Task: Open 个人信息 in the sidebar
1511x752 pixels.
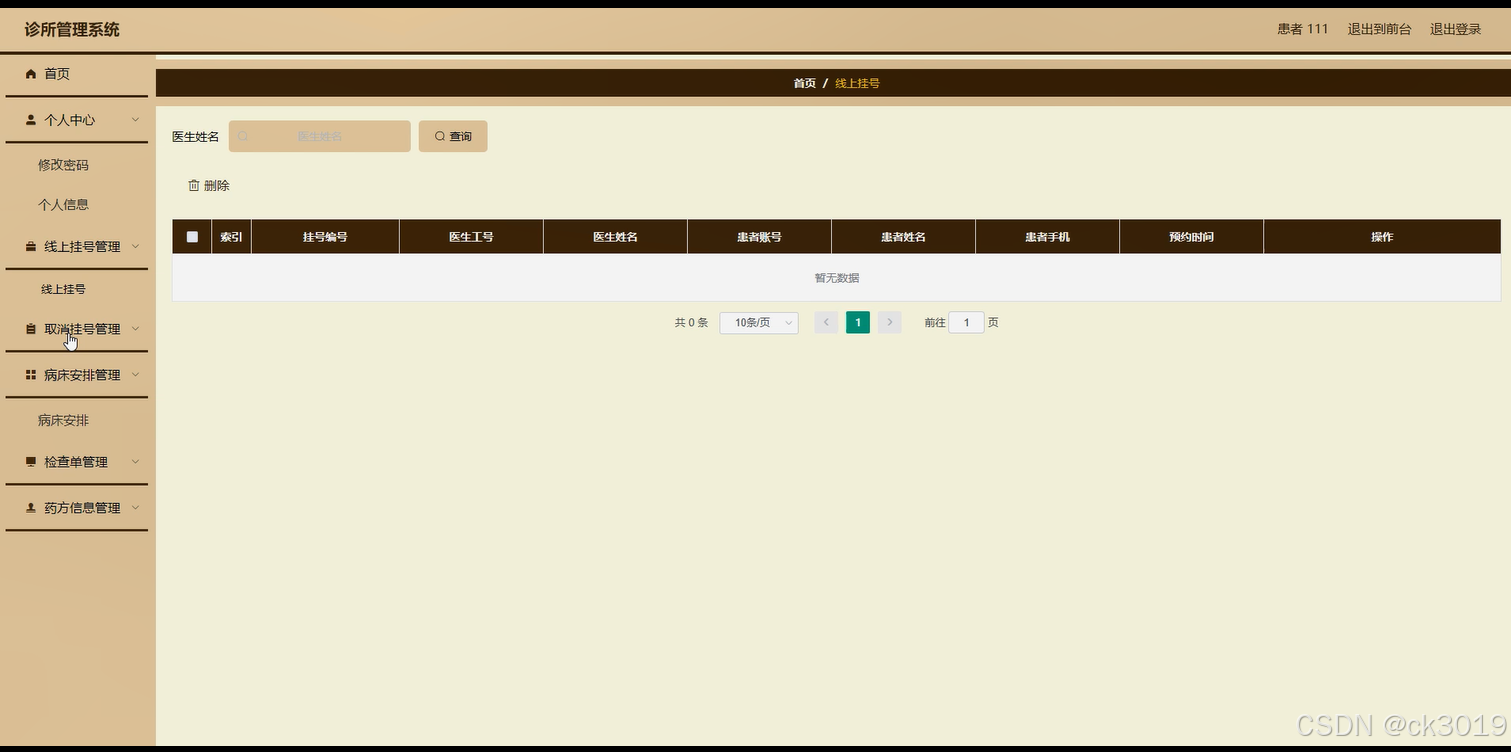Action: click(x=63, y=204)
